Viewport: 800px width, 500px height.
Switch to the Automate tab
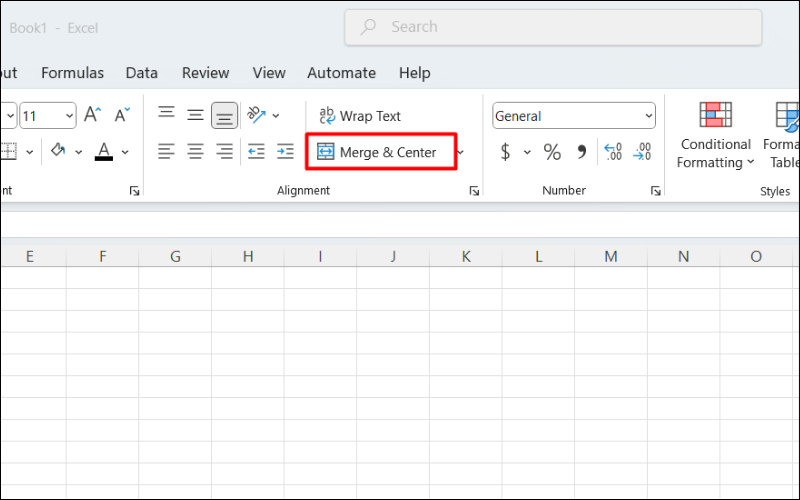click(341, 73)
